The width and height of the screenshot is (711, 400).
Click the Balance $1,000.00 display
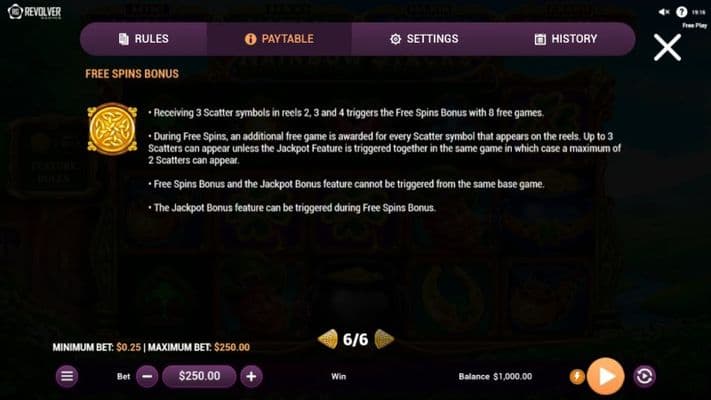(x=495, y=376)
